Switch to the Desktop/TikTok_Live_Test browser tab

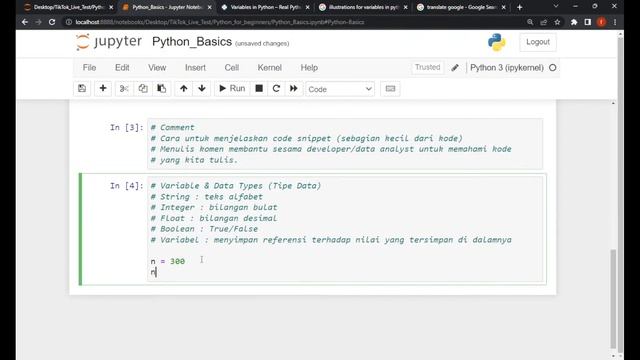click(67, 7)
